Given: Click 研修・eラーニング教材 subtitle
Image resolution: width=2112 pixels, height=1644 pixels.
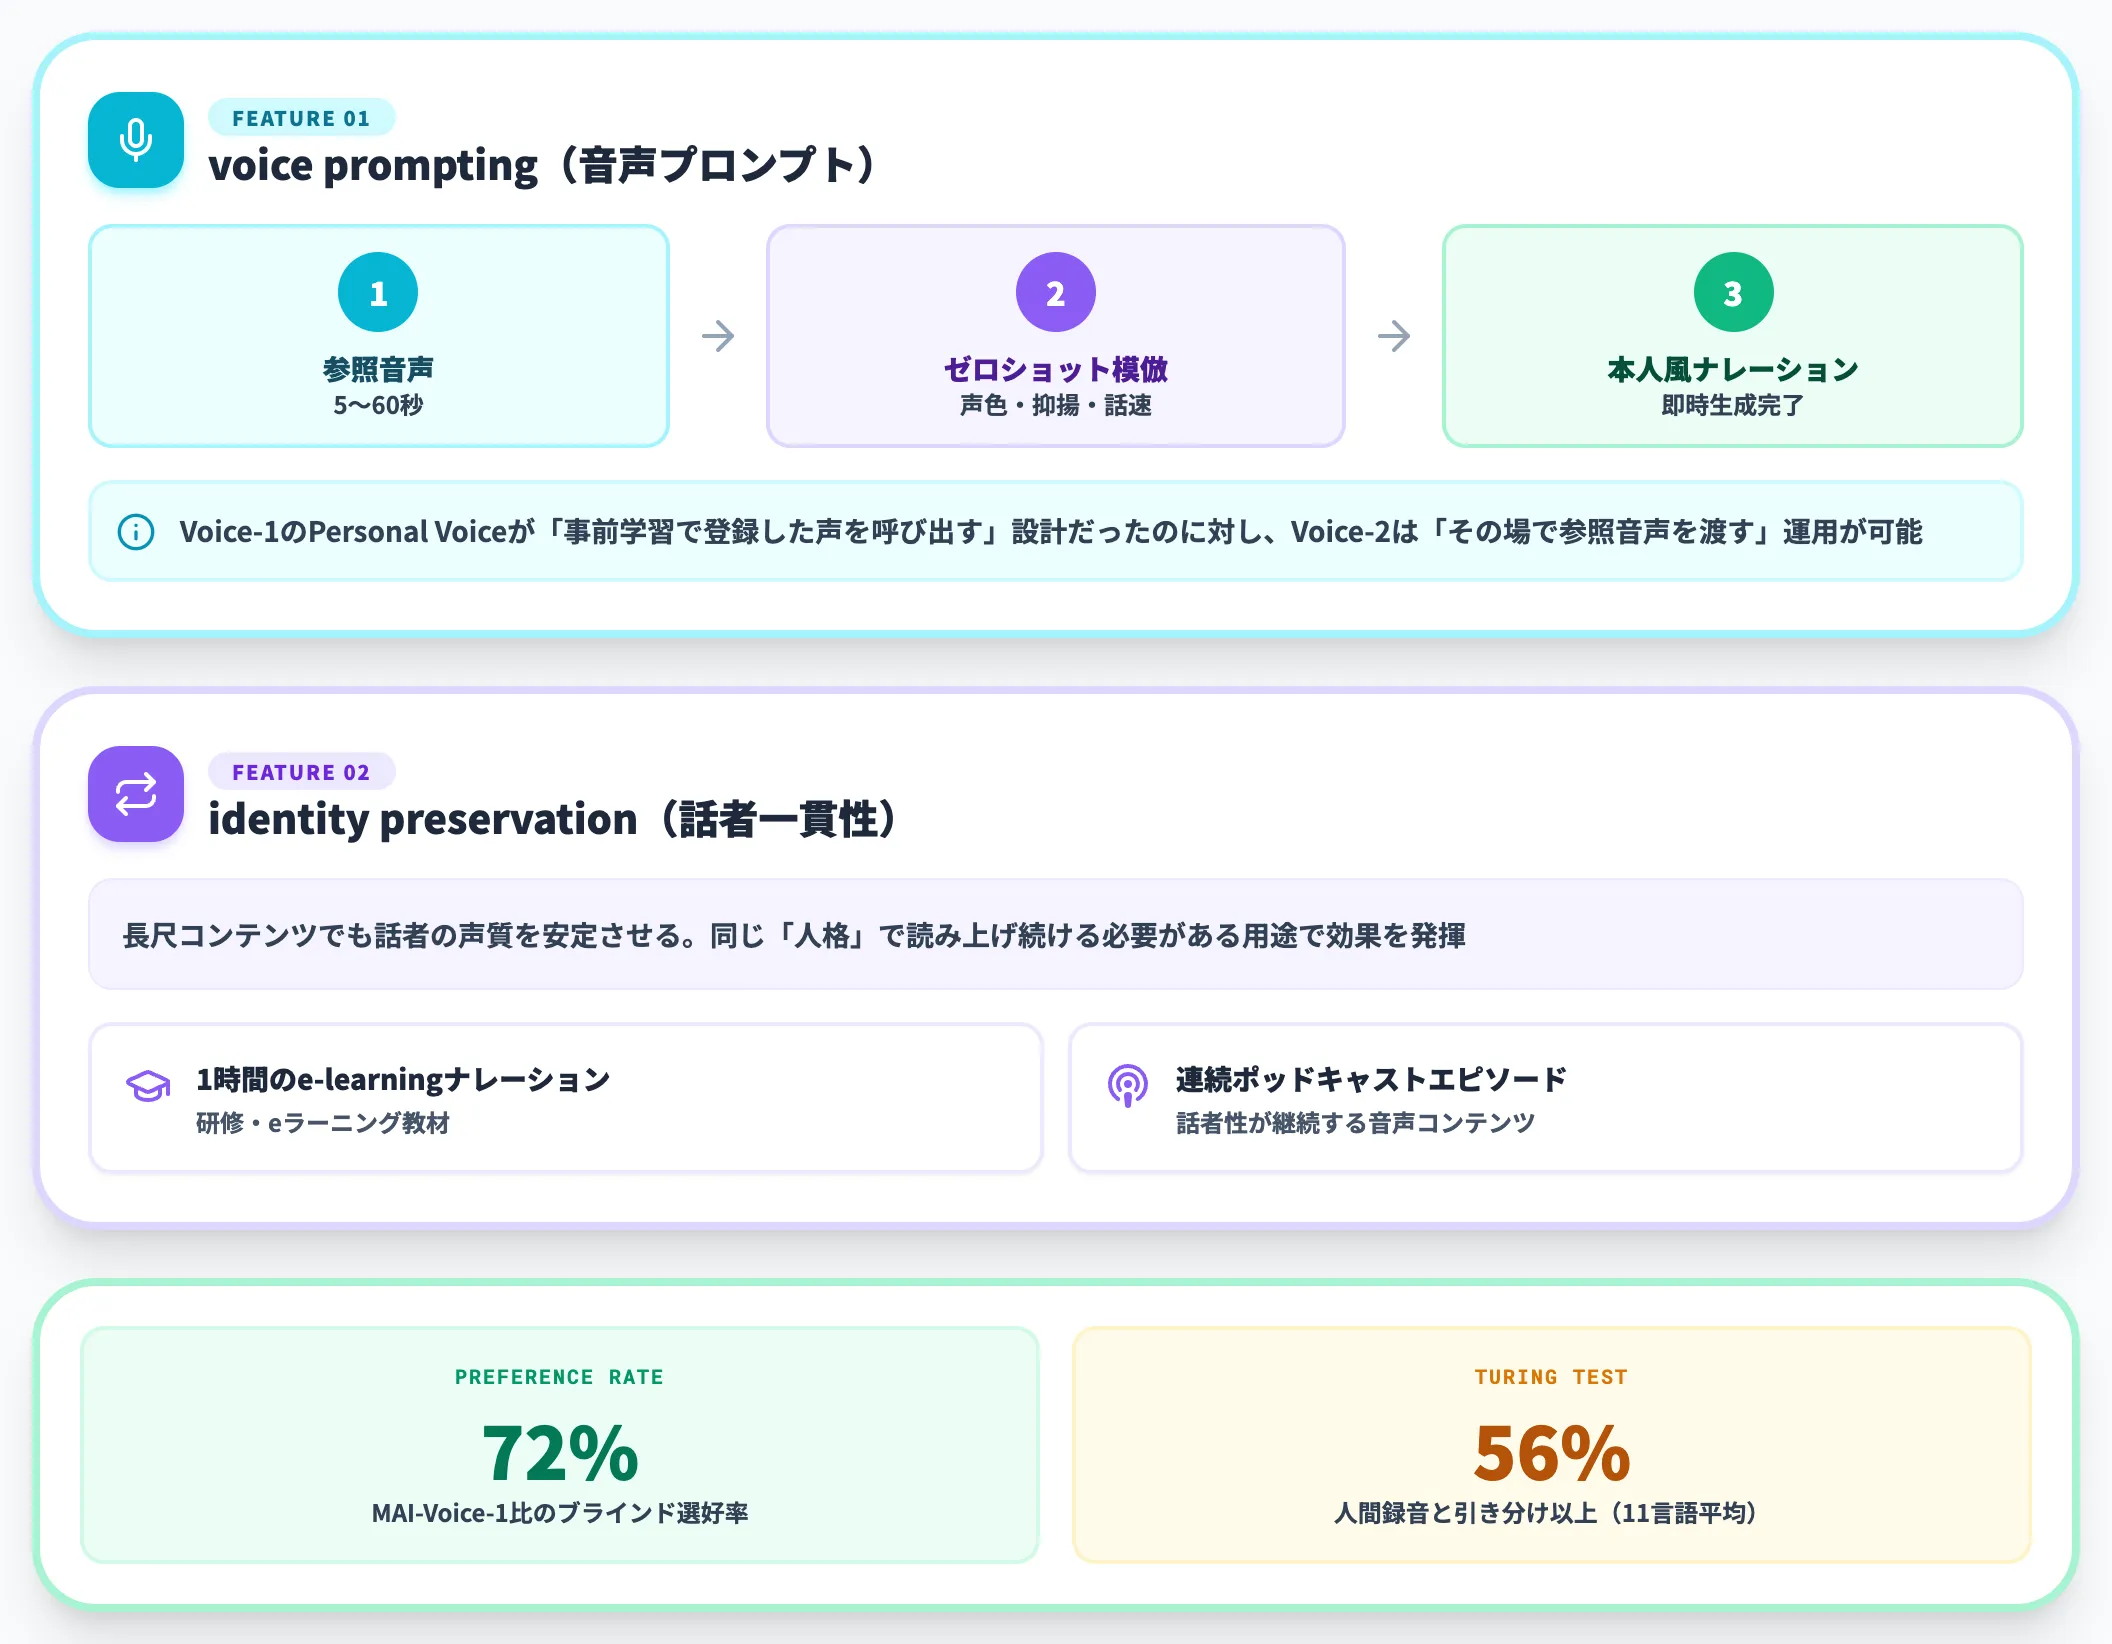Looking at the screenshot, I should (x=323, y=1123).
